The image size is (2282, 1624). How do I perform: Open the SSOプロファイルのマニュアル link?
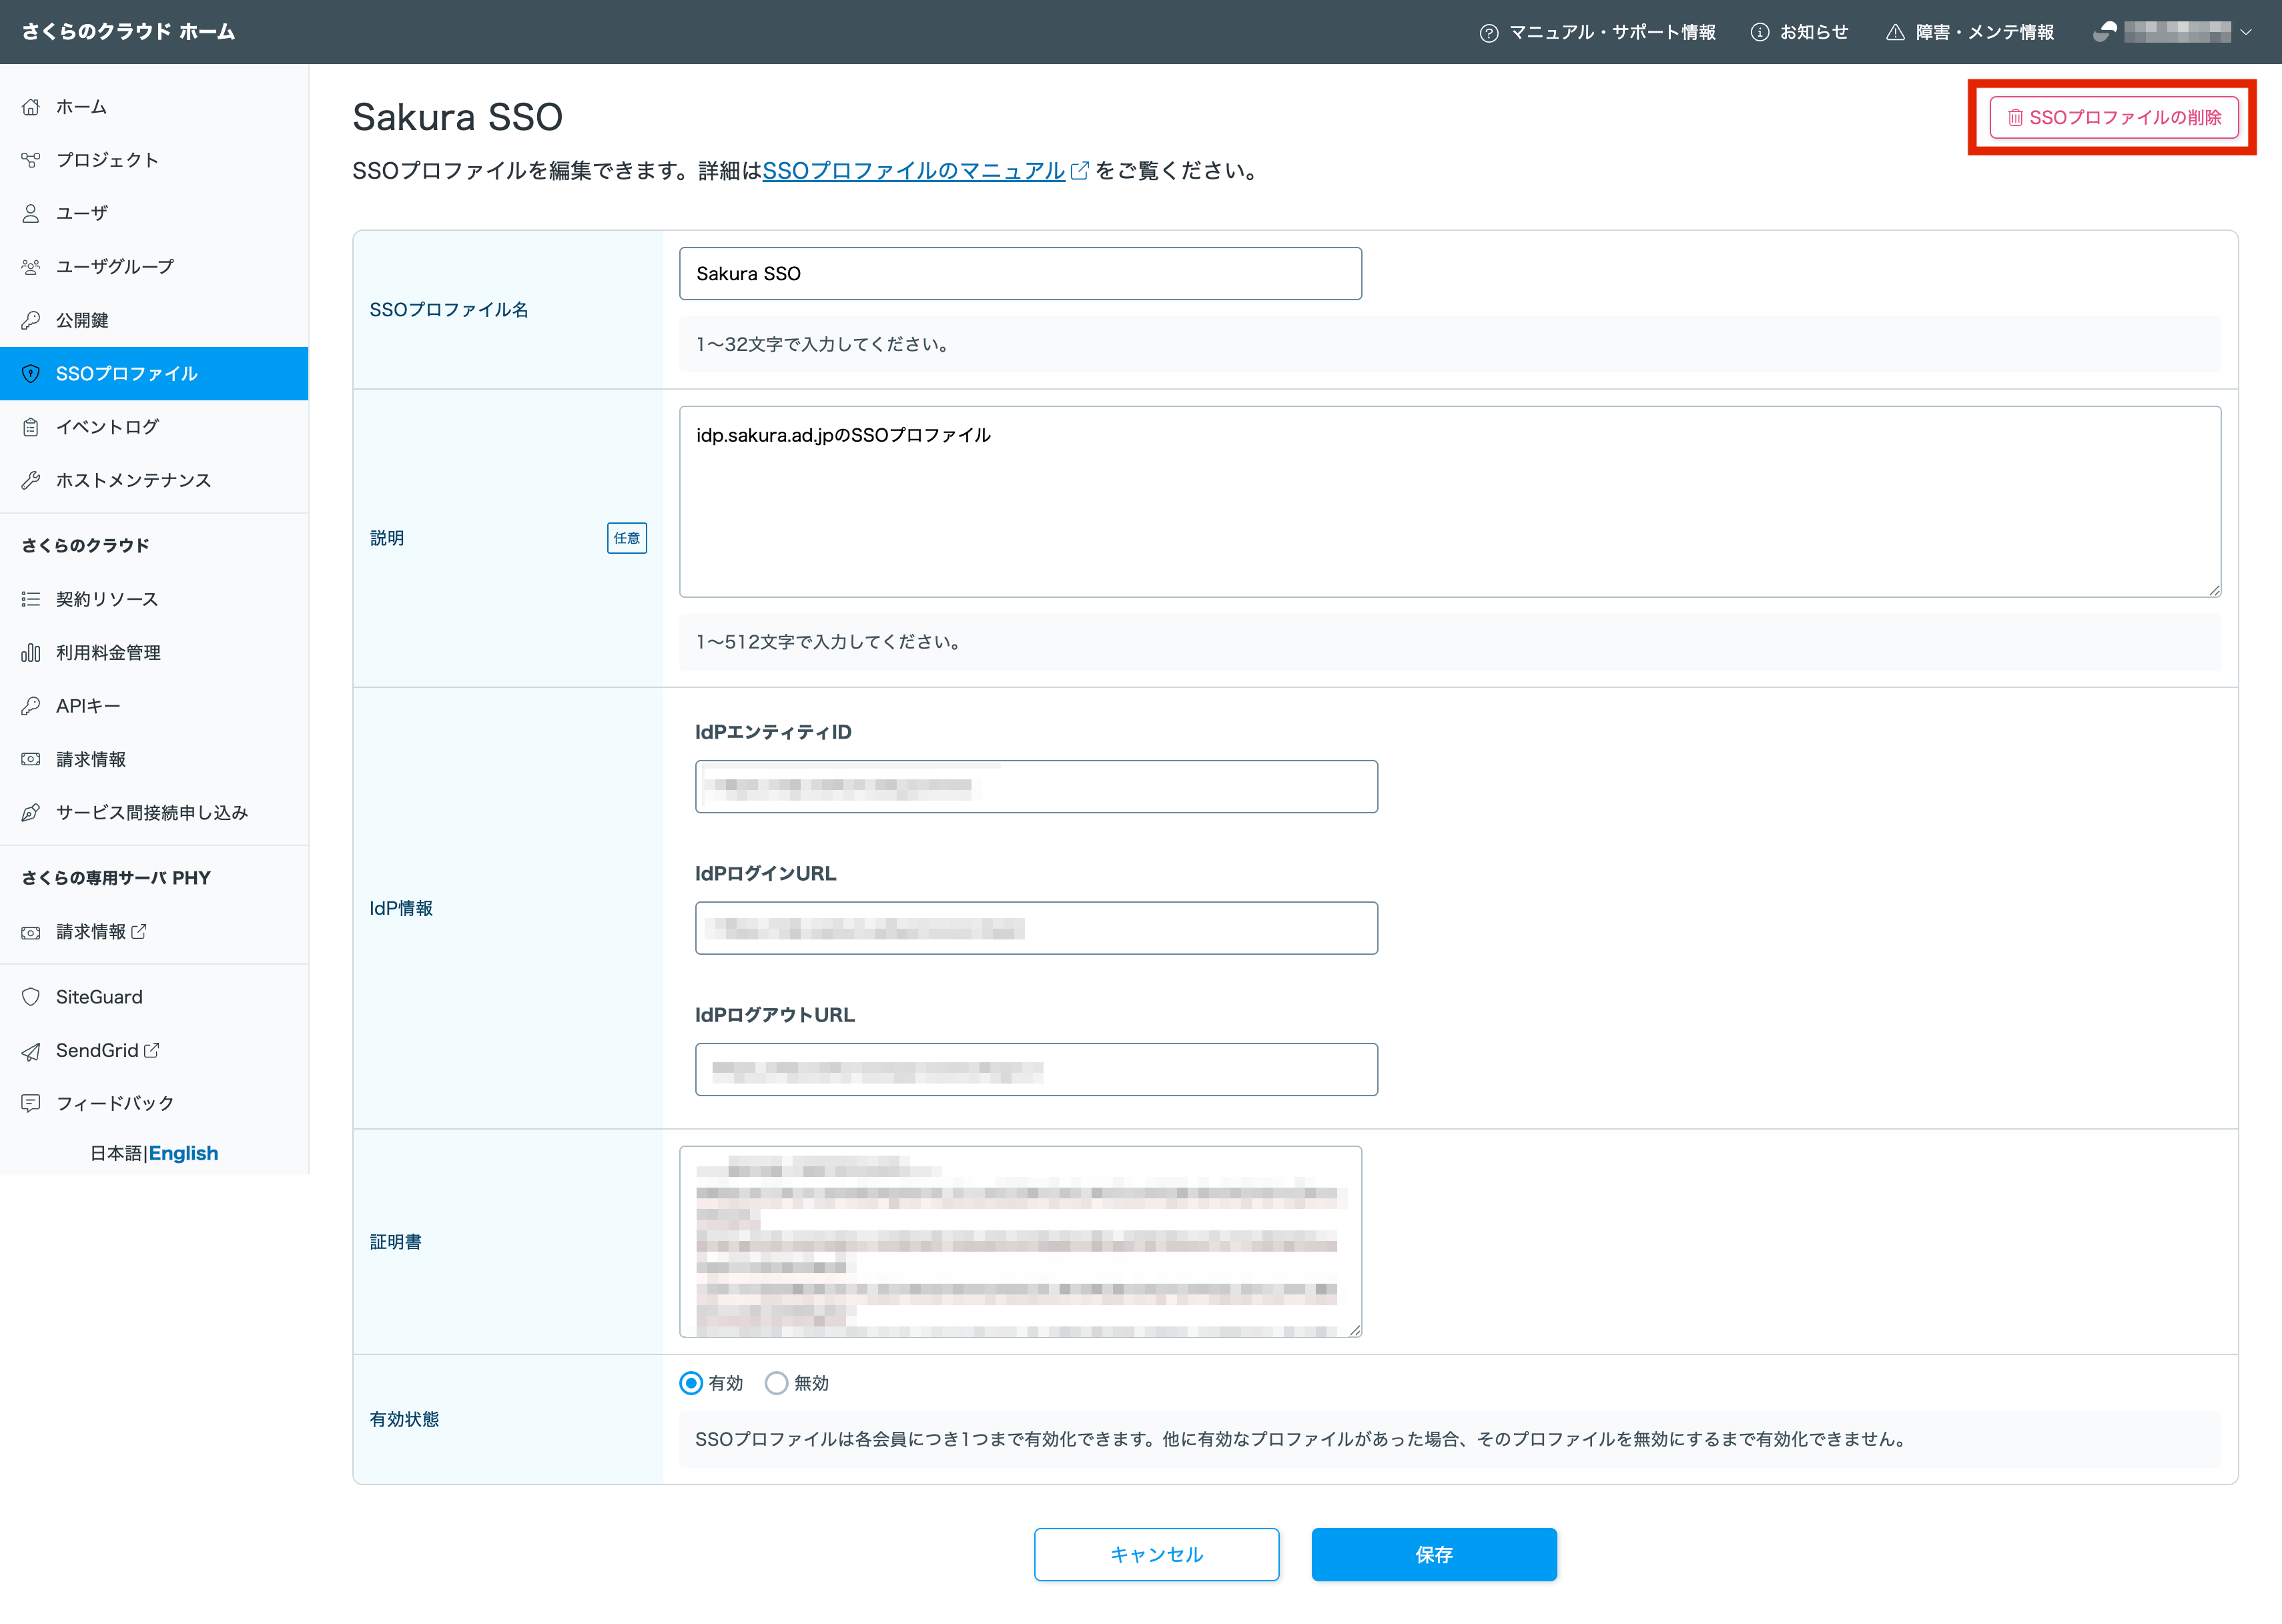point(914,171)
